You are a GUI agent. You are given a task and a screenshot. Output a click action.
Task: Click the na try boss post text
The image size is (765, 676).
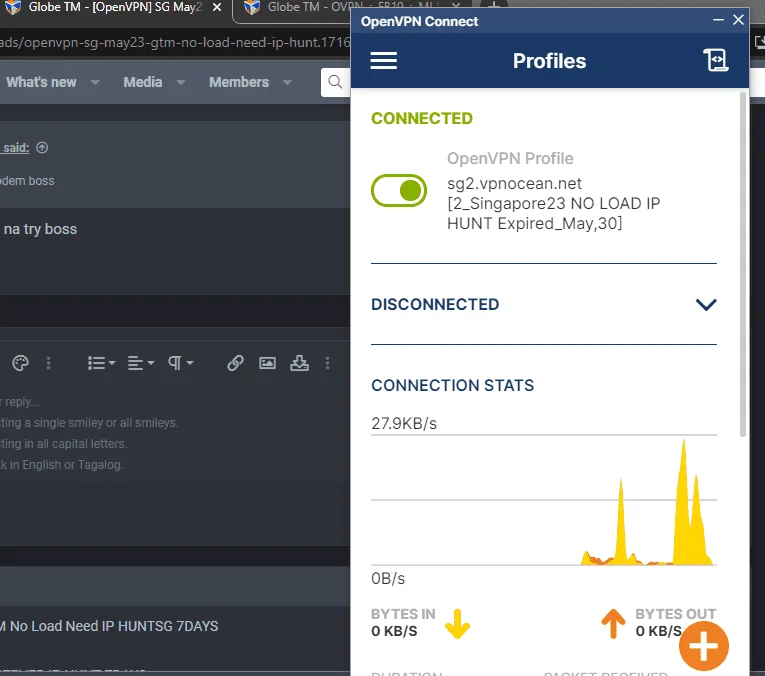pos(40,229)
